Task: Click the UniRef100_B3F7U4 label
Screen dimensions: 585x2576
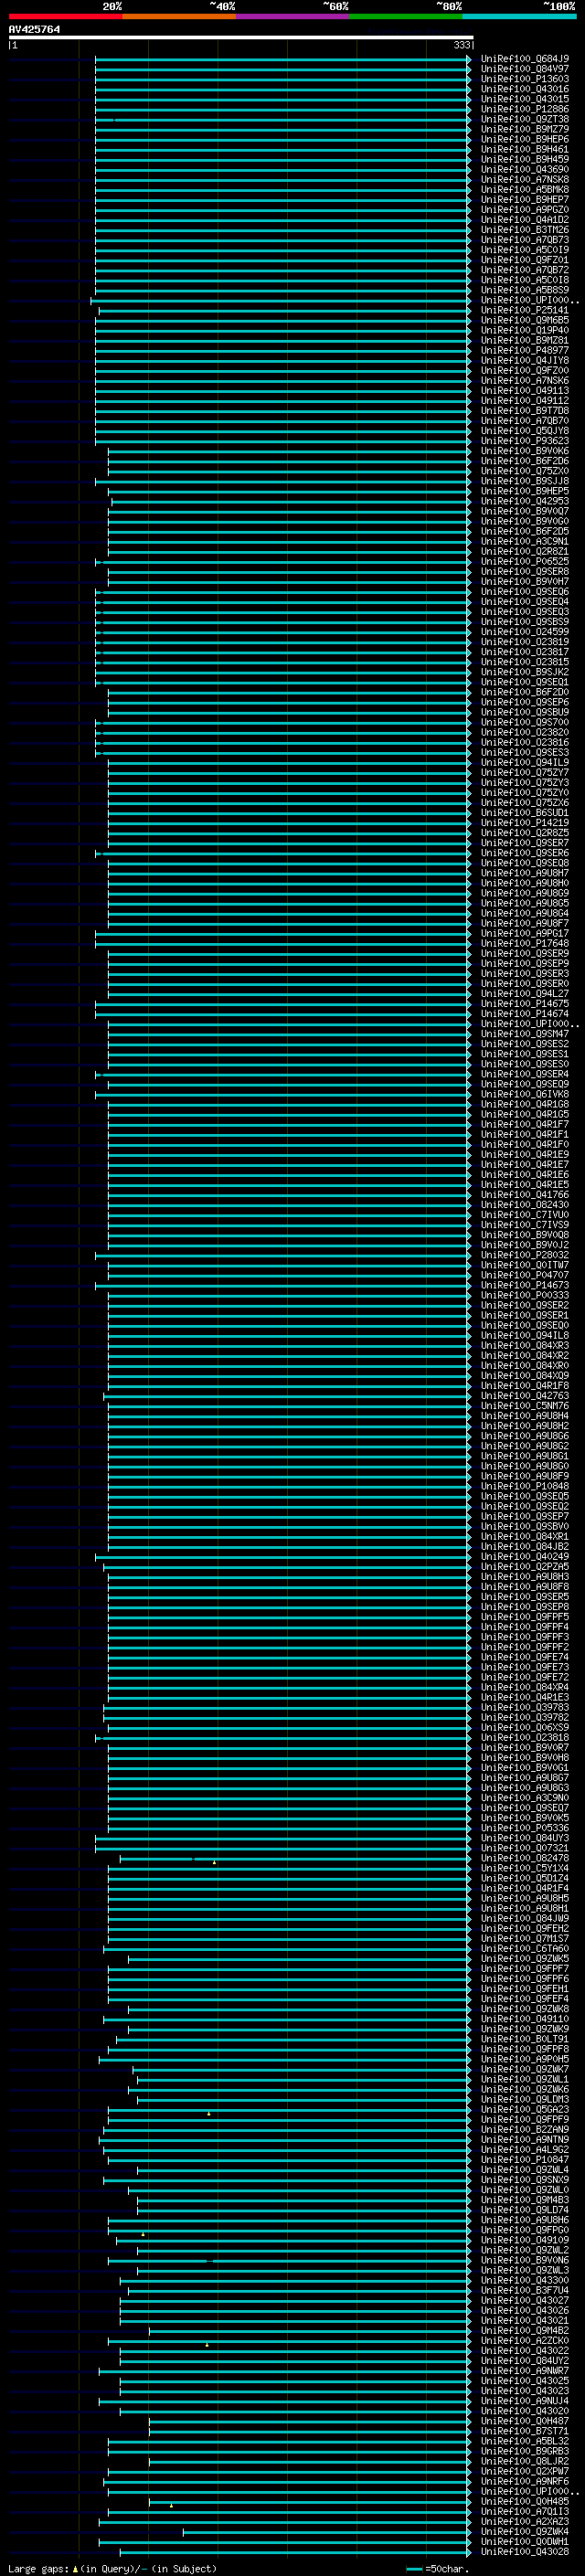Action: pos(525,2290)
